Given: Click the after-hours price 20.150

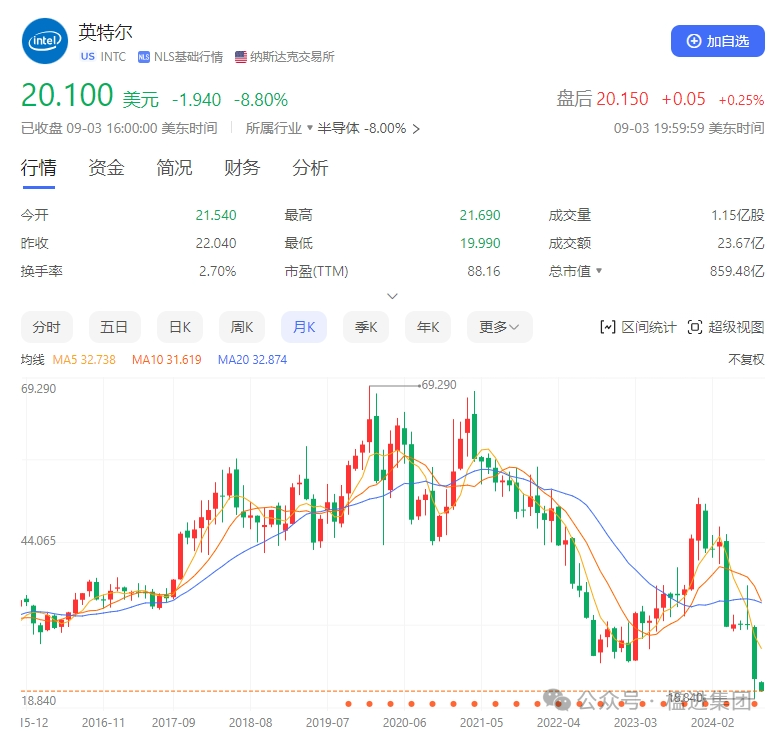Looking at the screenshot, I should coord(622,99).
